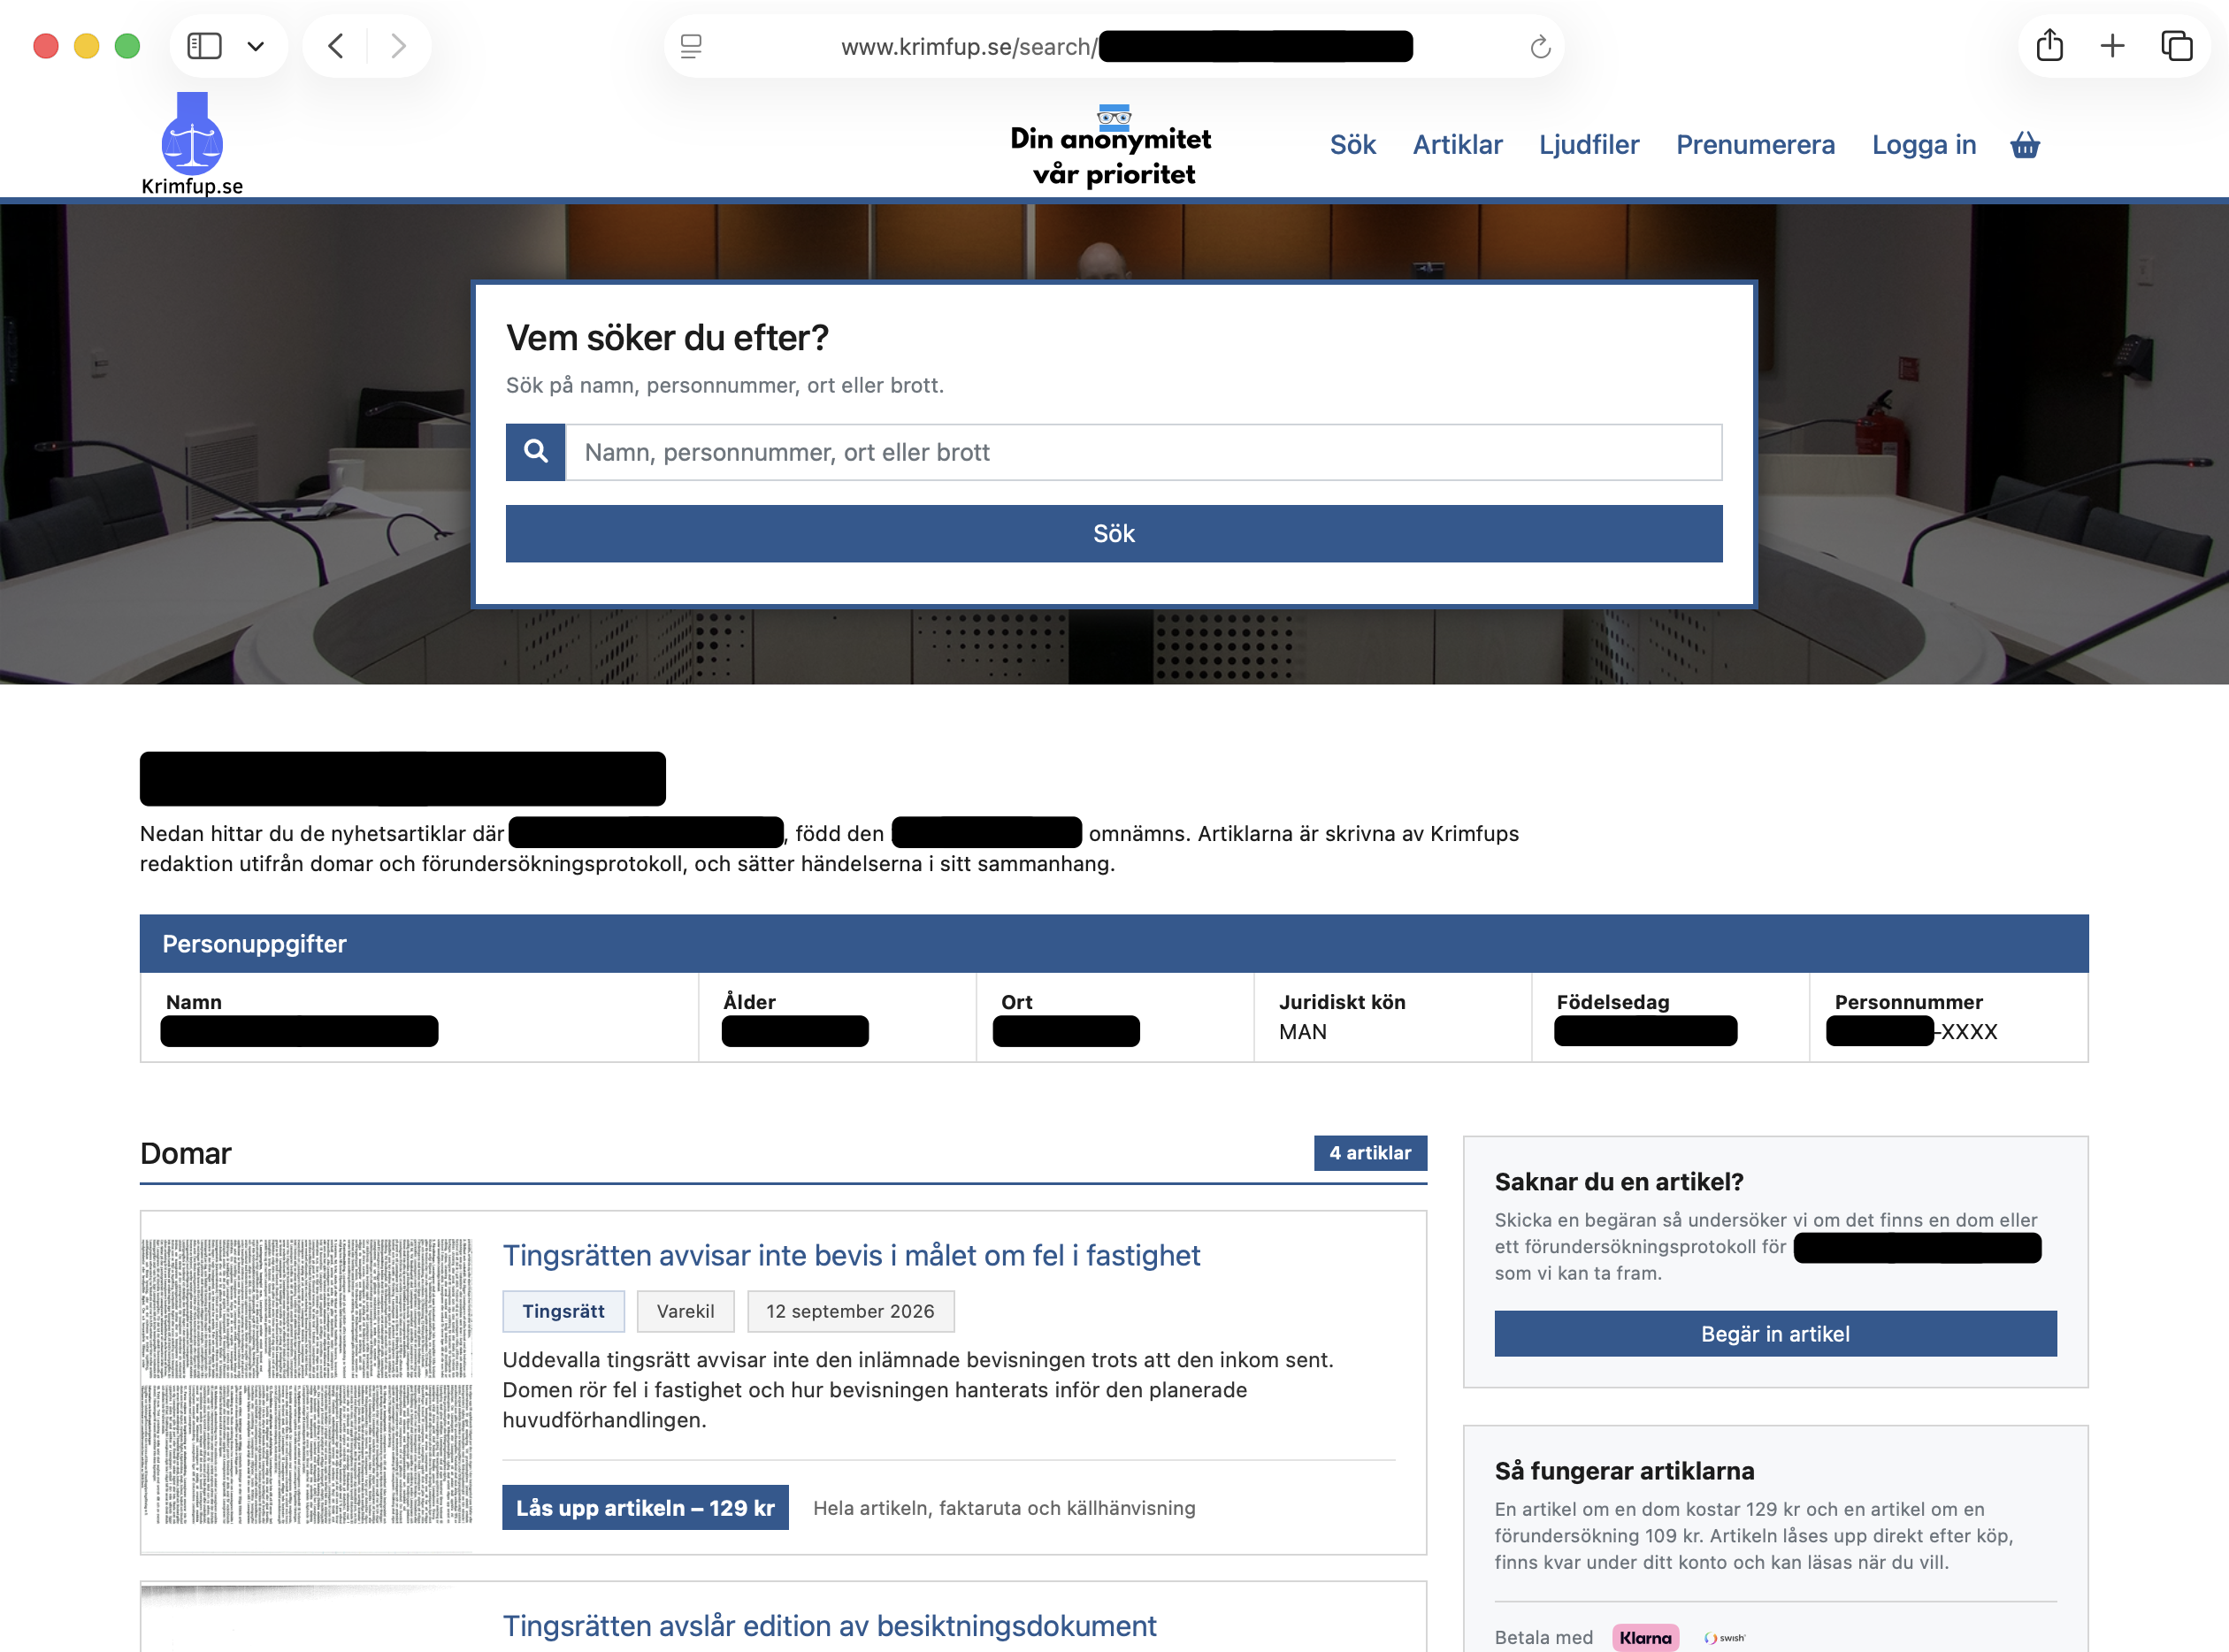Click the 4 artiklar badge
Screen dimensions: 2229x1652
(1370, 1152)
